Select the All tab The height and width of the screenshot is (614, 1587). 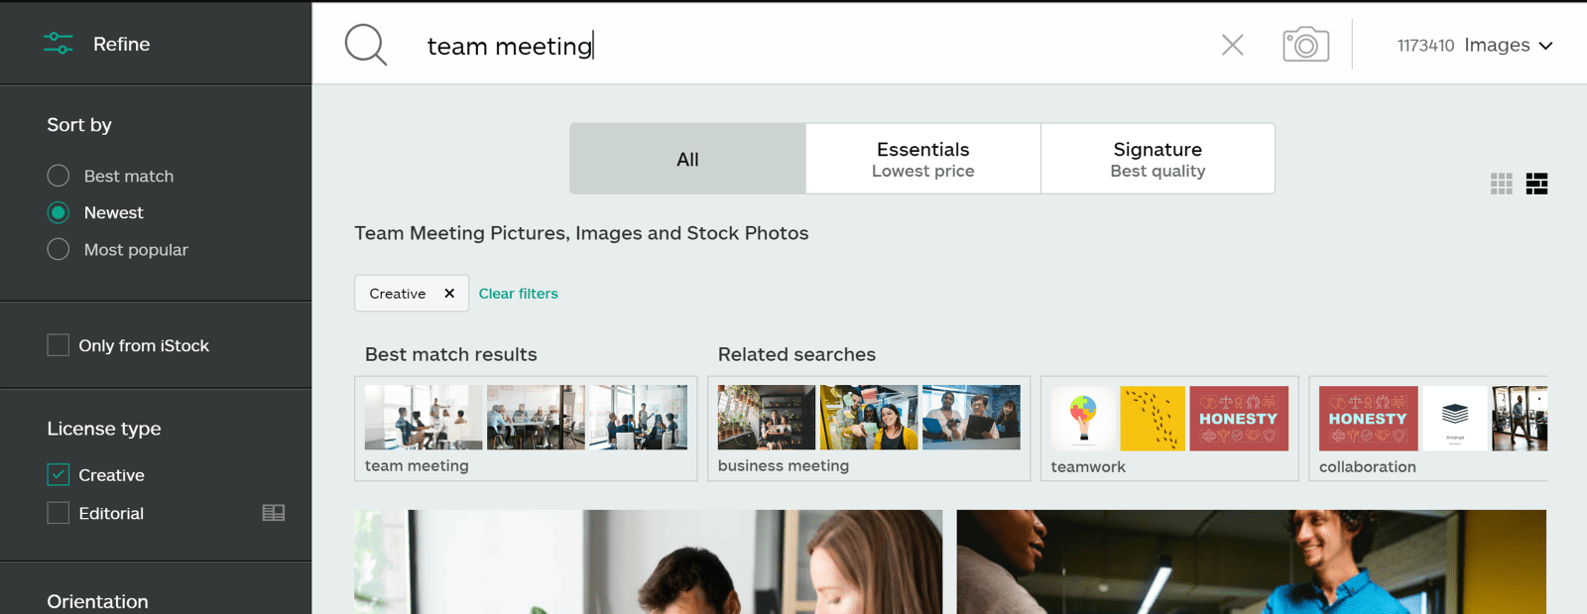pyautogui.click(x=688, y=159)
